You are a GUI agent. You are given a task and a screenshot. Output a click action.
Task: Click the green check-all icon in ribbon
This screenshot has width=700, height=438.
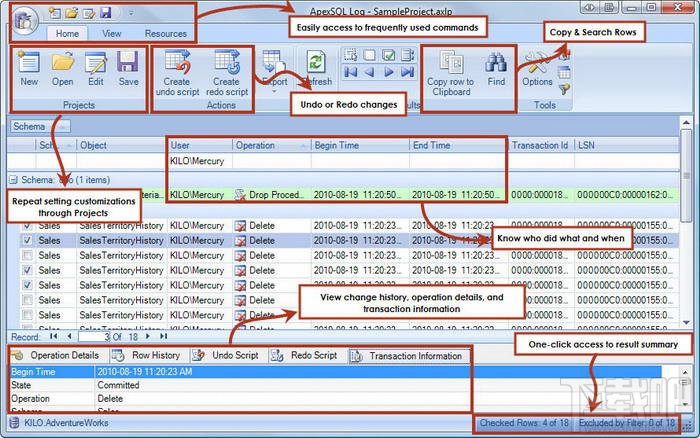pos(388,55)
